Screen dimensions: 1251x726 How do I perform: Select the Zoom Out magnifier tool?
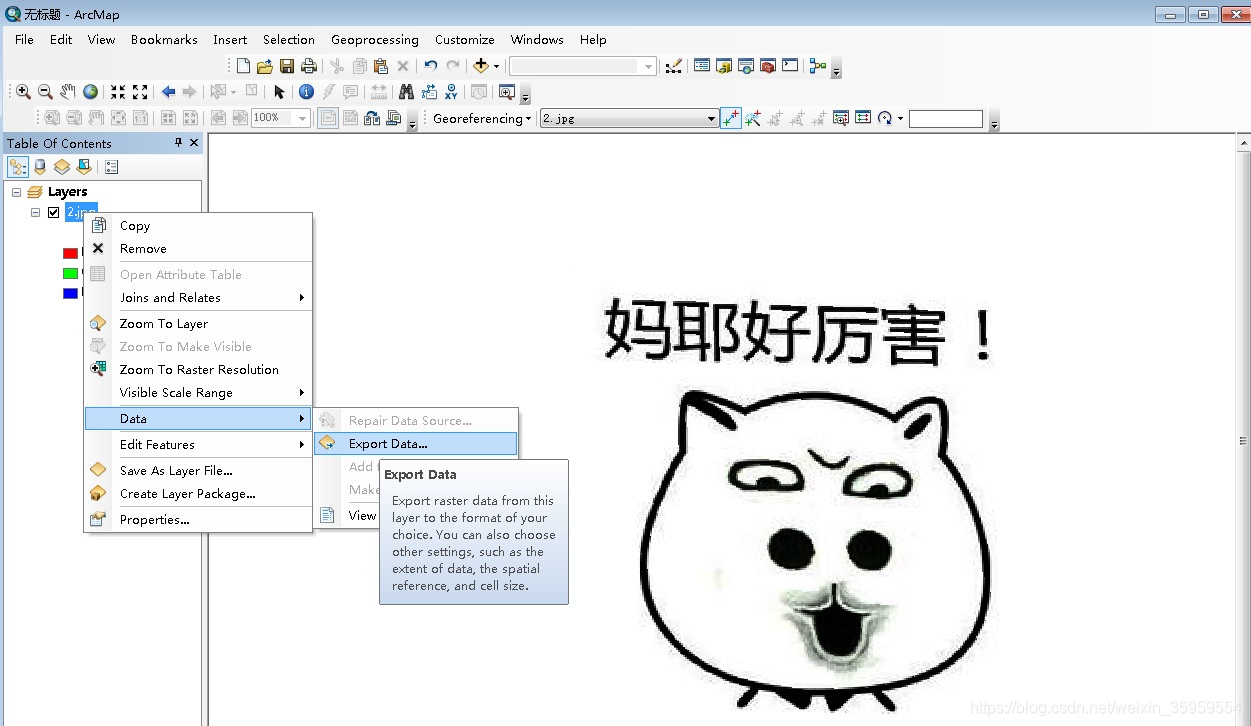45,92
